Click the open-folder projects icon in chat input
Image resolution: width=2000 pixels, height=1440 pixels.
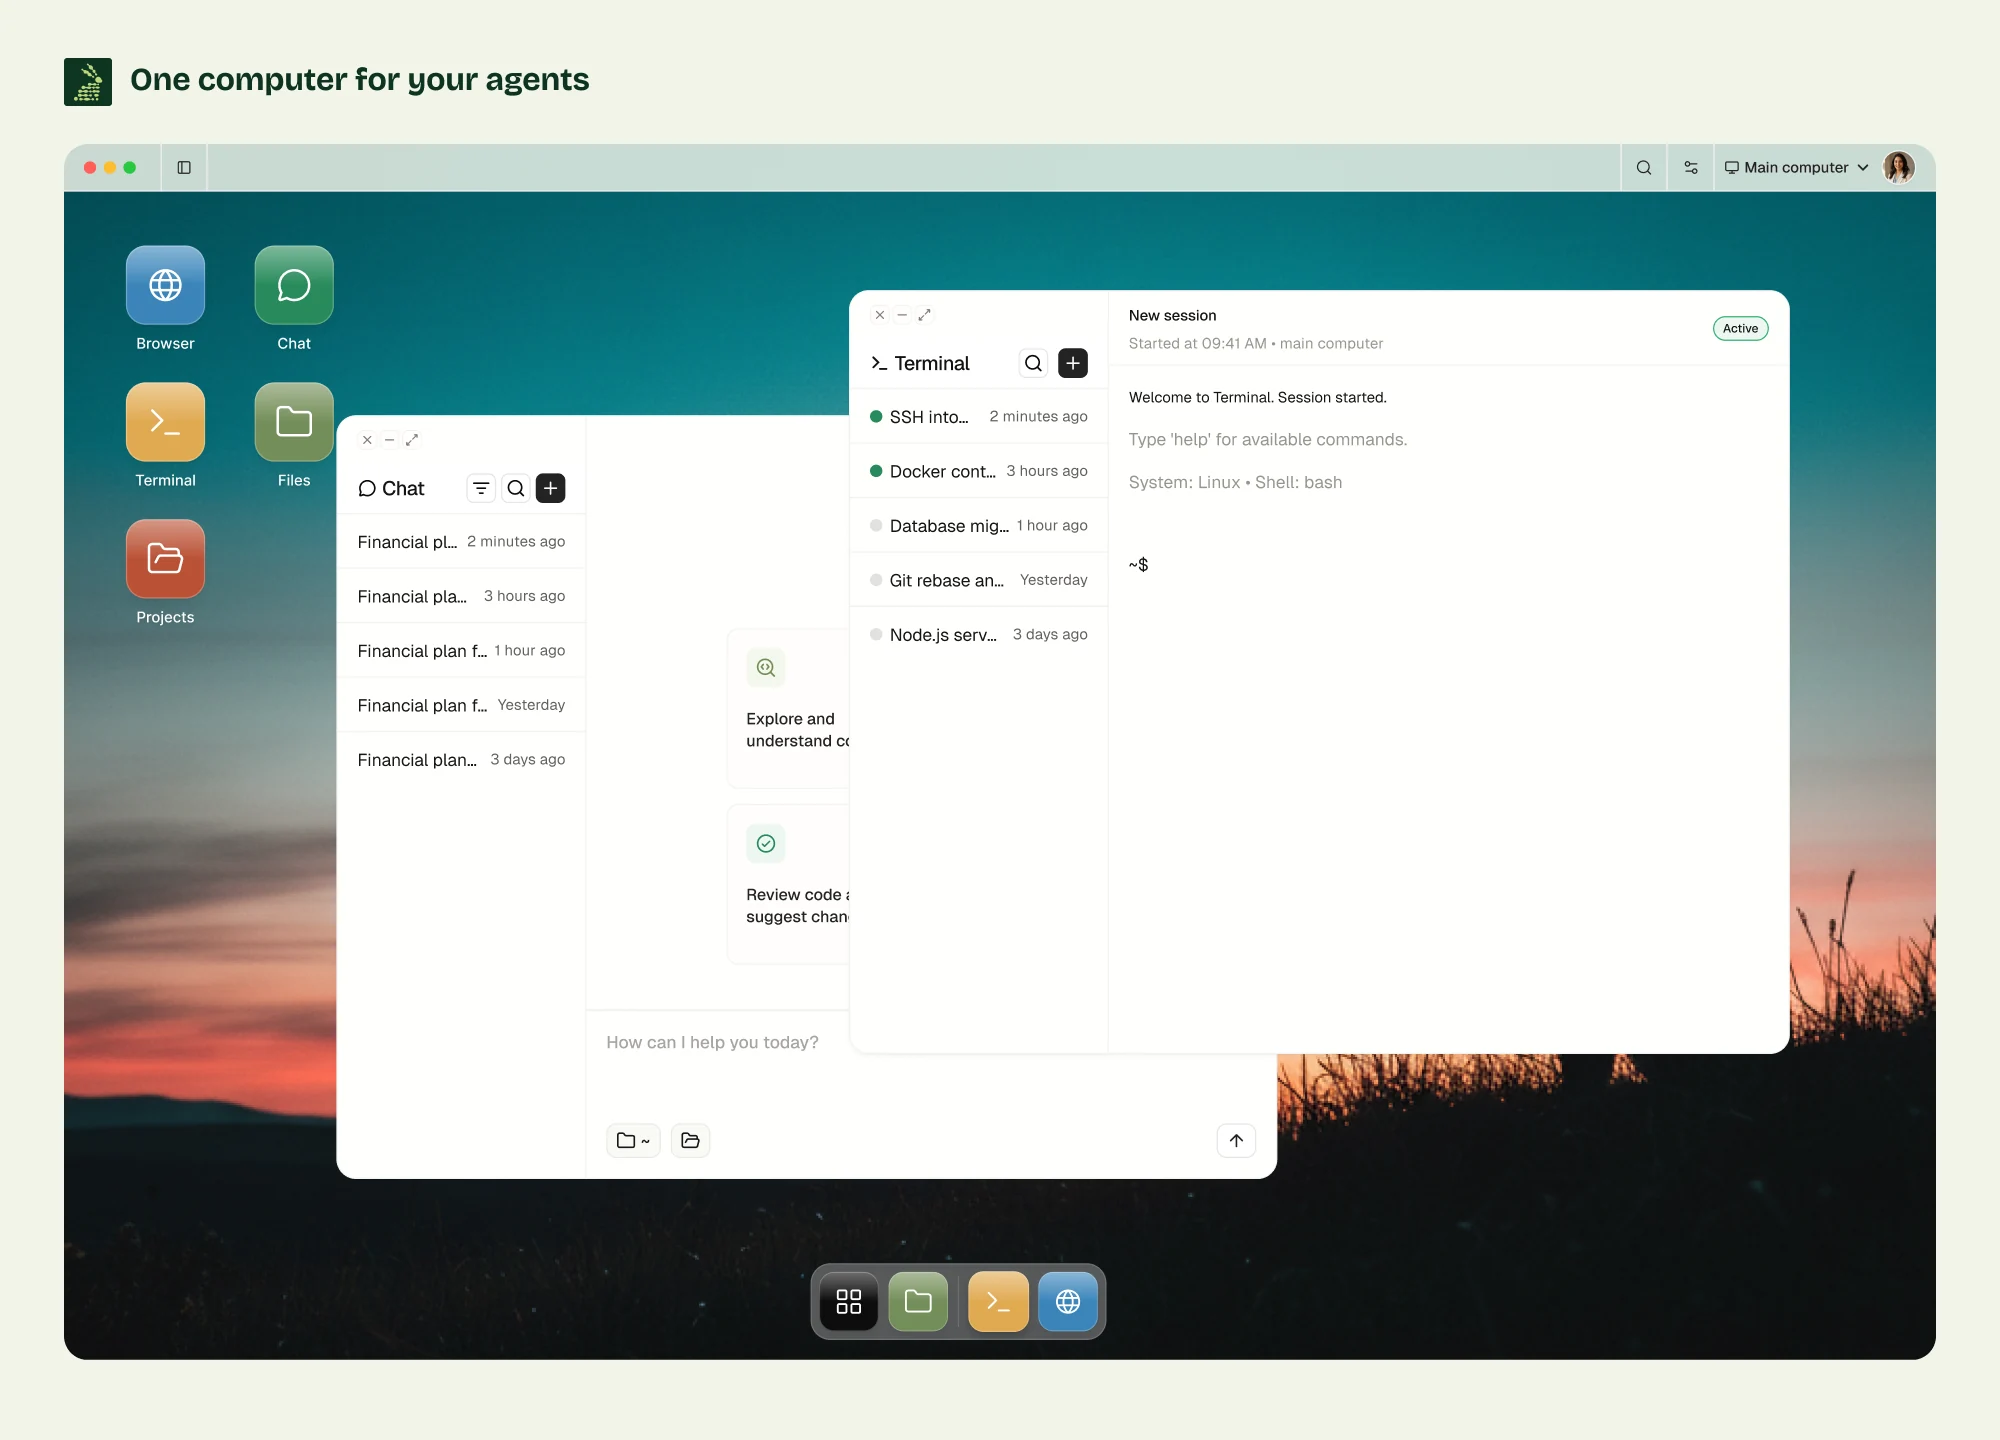tap(690, 1140)
